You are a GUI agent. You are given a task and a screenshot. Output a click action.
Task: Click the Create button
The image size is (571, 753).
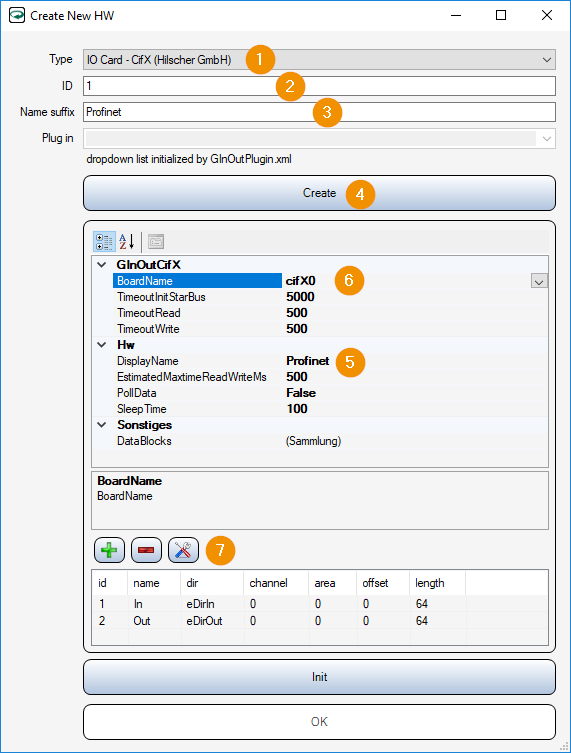(x=319, y=193)
